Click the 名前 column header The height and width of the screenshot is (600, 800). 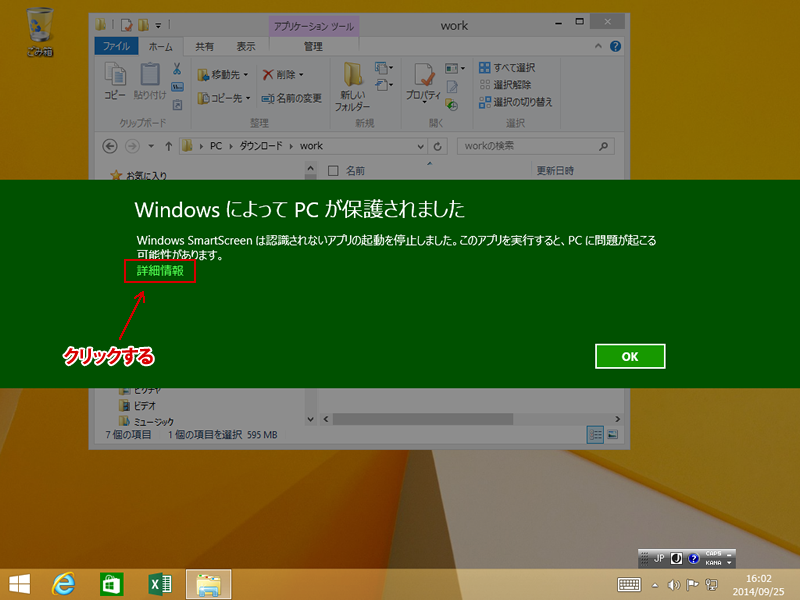pos(355,171)
